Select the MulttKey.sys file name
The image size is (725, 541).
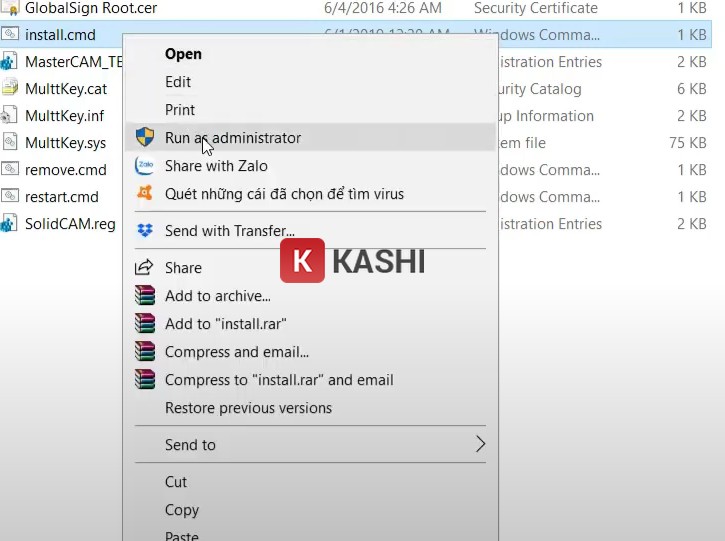[65, 143]
